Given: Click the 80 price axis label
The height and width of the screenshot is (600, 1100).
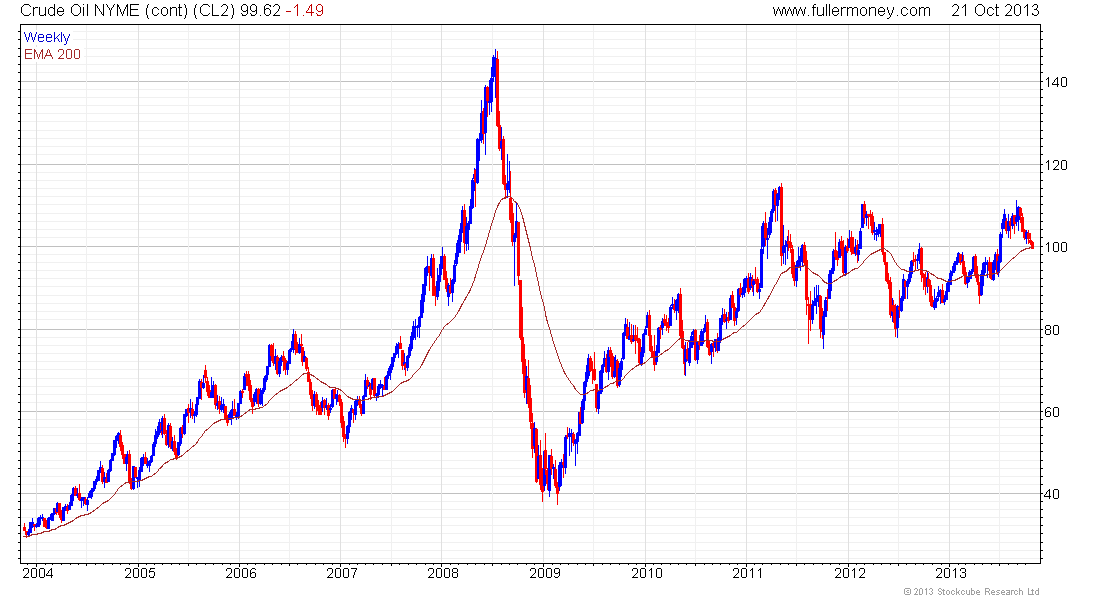Looking at the screenshot, I should click(x=1052, y=330).
